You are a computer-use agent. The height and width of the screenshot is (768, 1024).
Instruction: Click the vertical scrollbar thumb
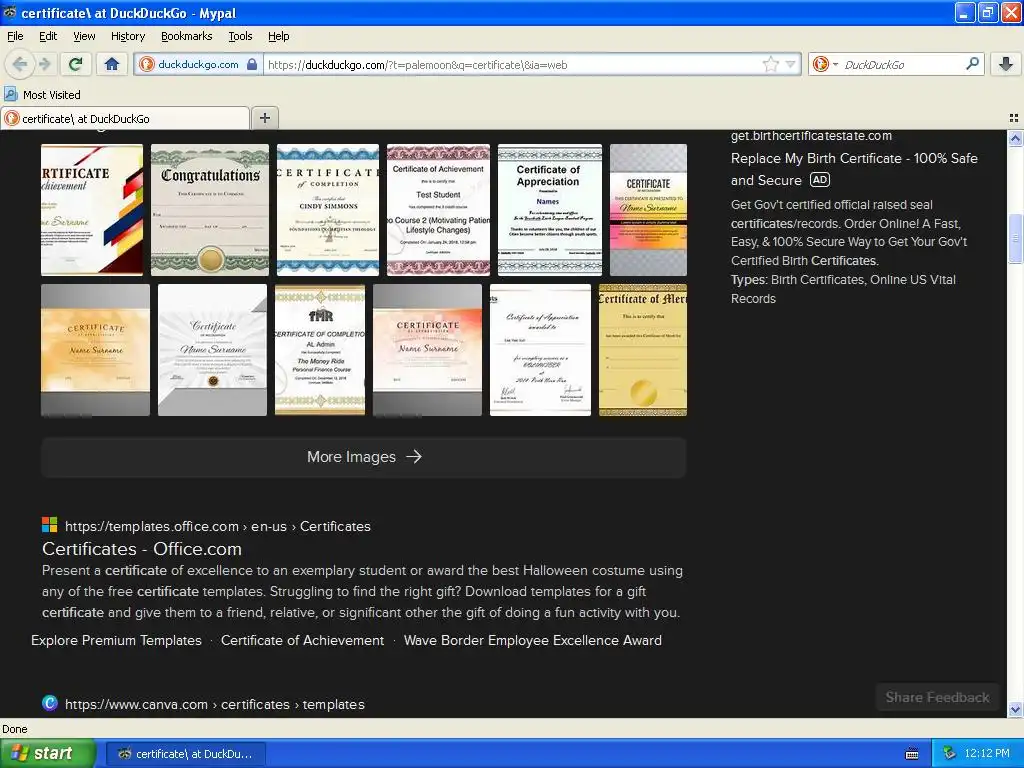pos(1015,238)
